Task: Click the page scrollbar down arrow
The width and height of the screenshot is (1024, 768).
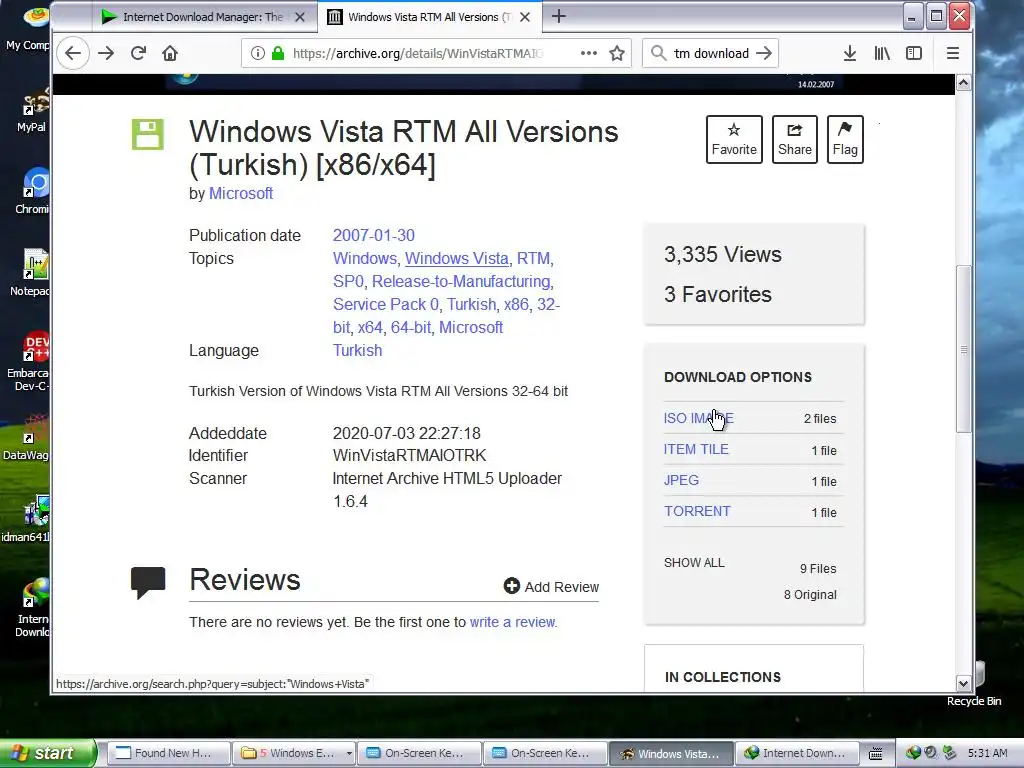Action: tap(963, 684)
